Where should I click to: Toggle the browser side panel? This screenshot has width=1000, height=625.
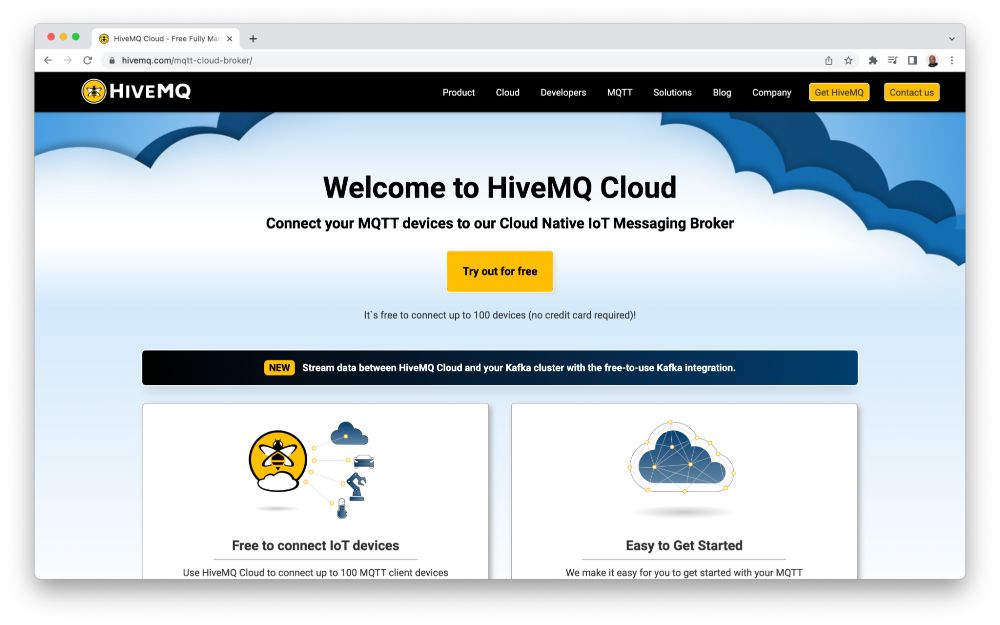coord(913,61)
